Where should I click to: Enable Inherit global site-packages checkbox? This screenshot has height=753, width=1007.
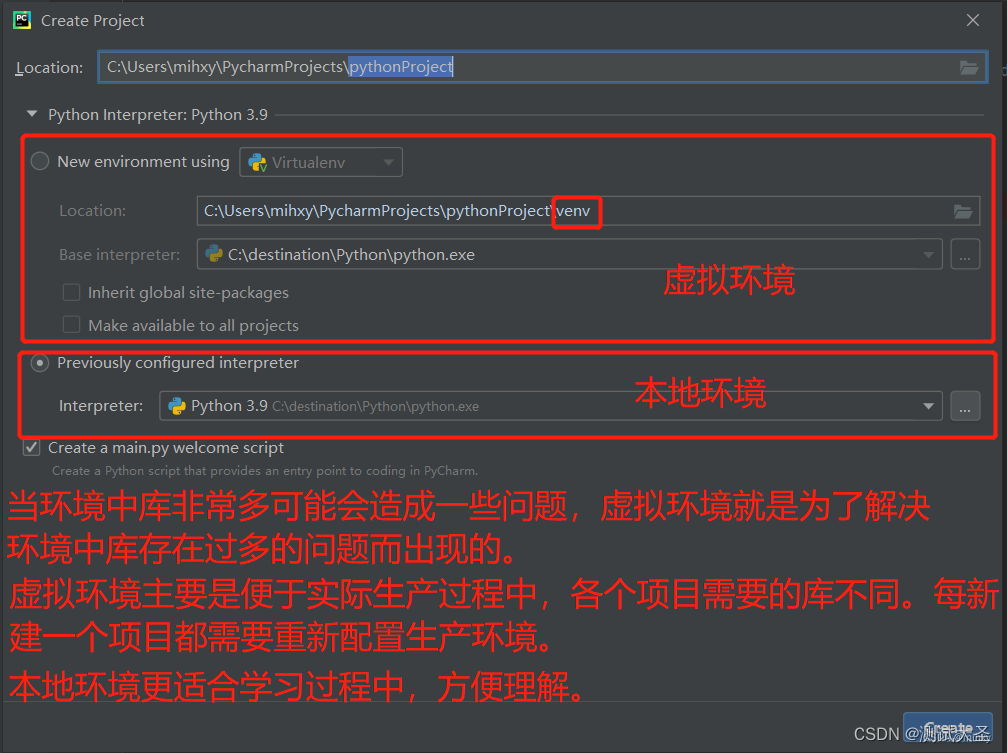71,292
